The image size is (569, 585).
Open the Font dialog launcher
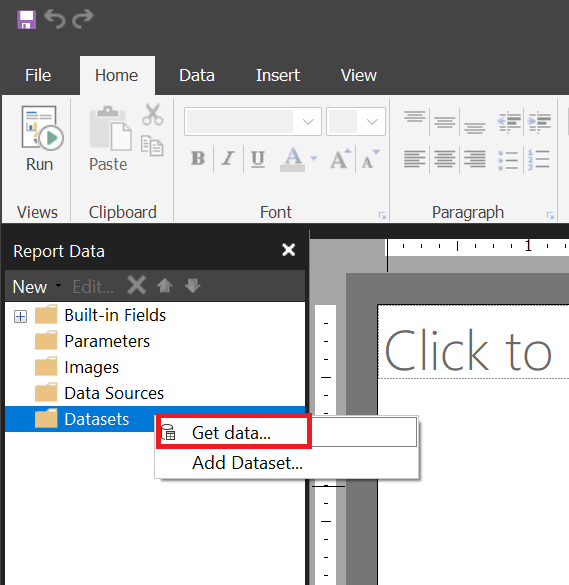tap(382, 216)
